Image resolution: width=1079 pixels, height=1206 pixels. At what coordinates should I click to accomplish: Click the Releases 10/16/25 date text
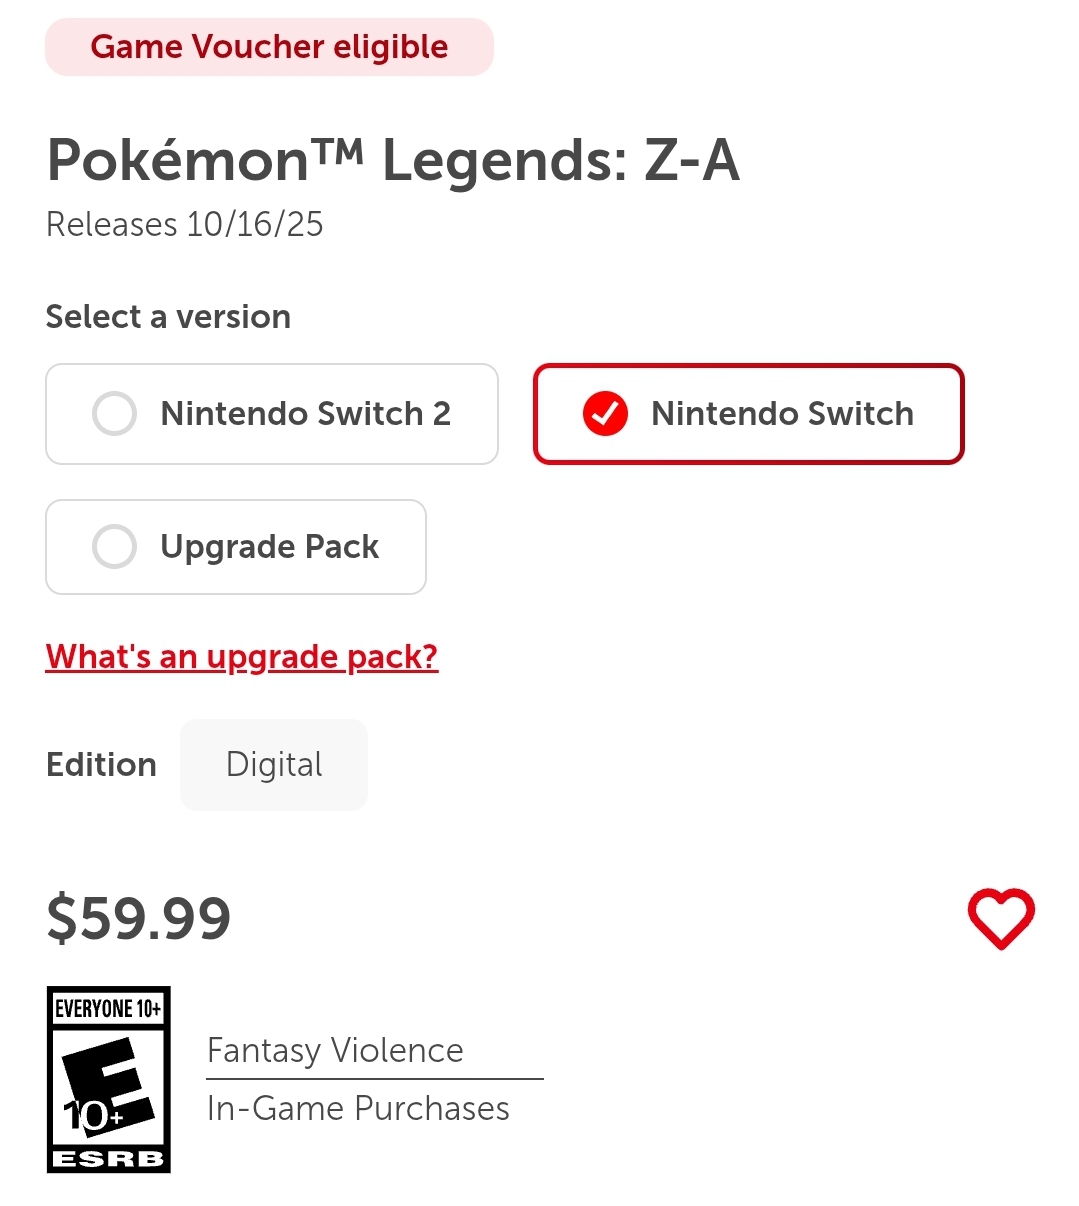pyautogui.click(x=185, y=224)
